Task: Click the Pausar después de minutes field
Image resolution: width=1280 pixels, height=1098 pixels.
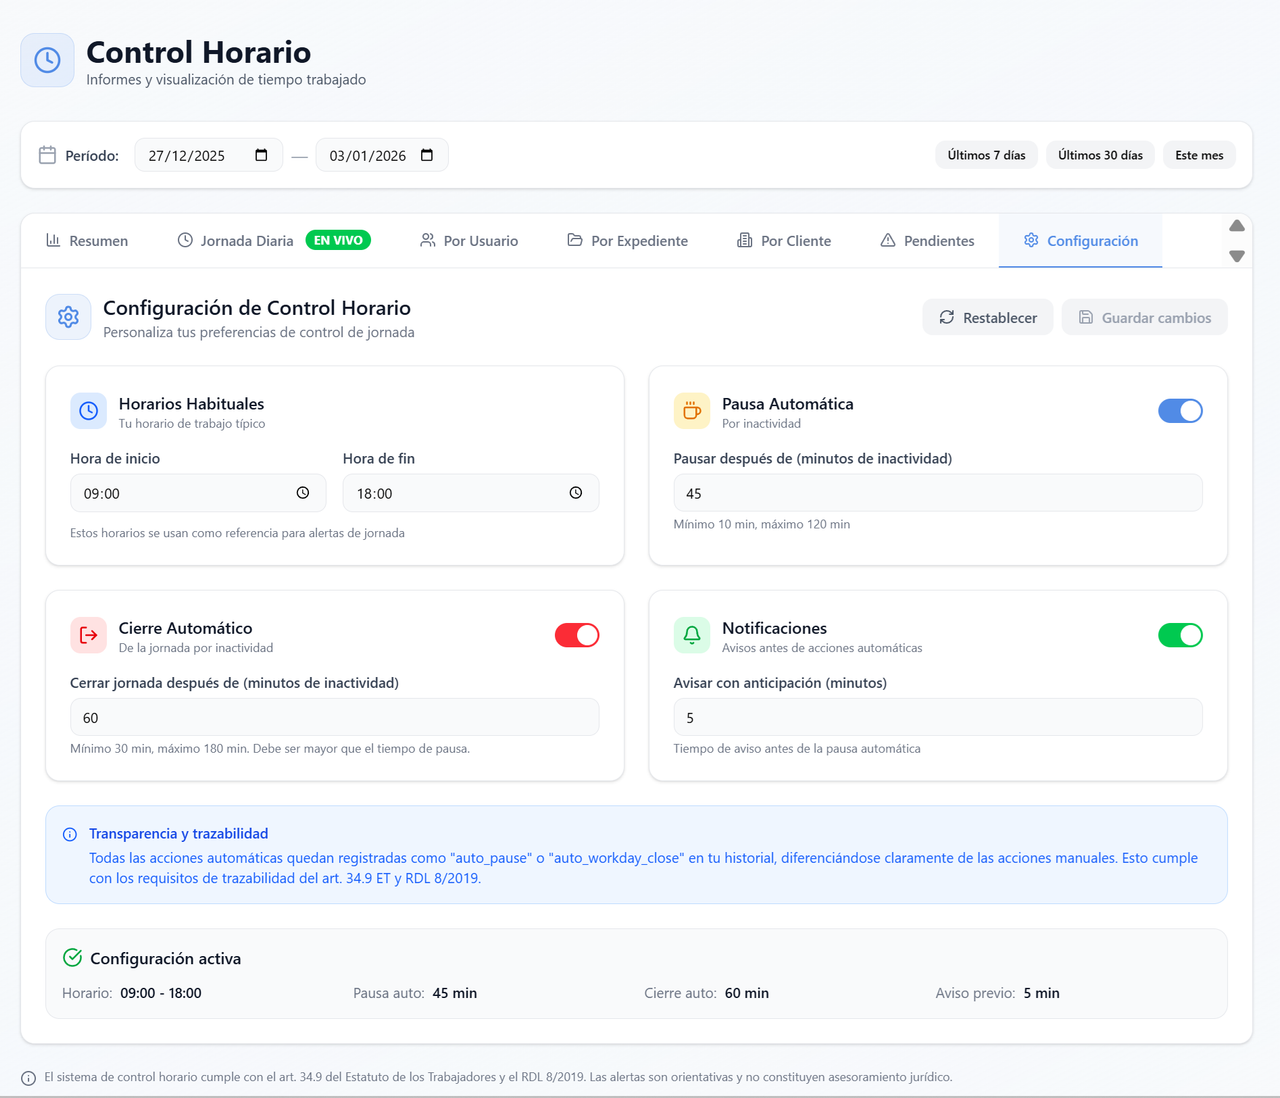Action: tap(938, 492)
